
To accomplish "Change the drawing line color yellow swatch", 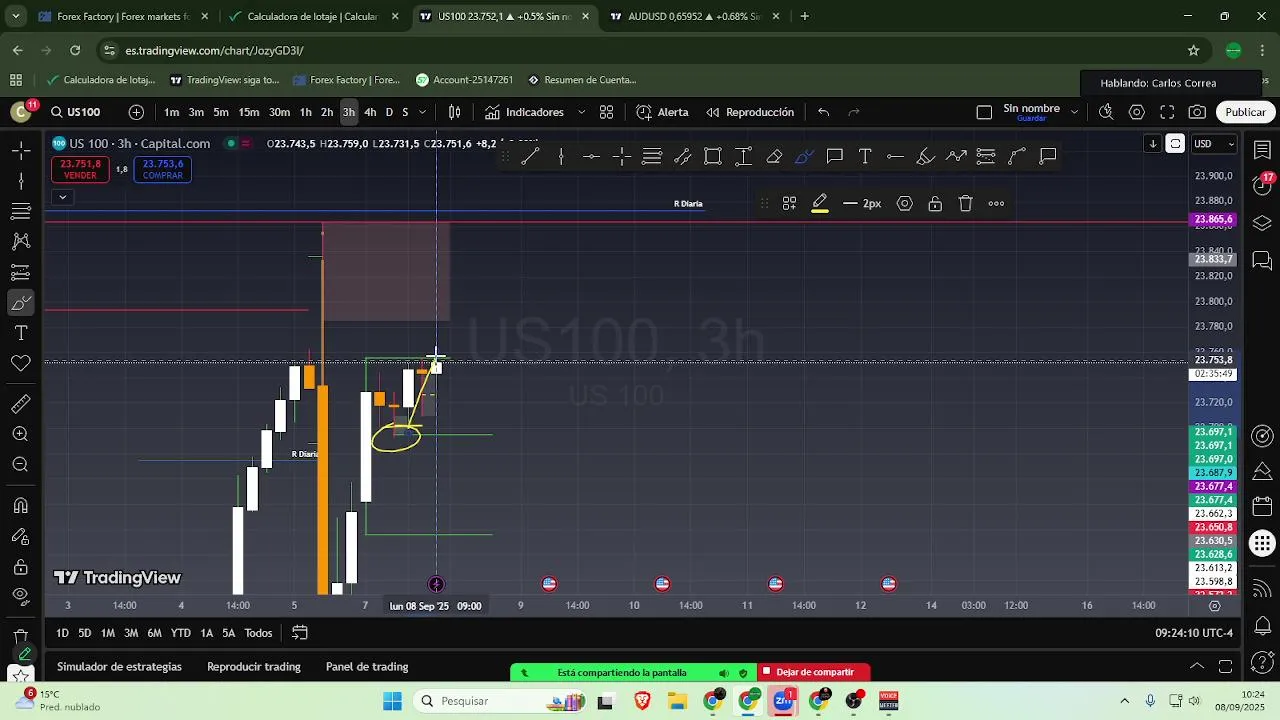I will click(819, 203).
